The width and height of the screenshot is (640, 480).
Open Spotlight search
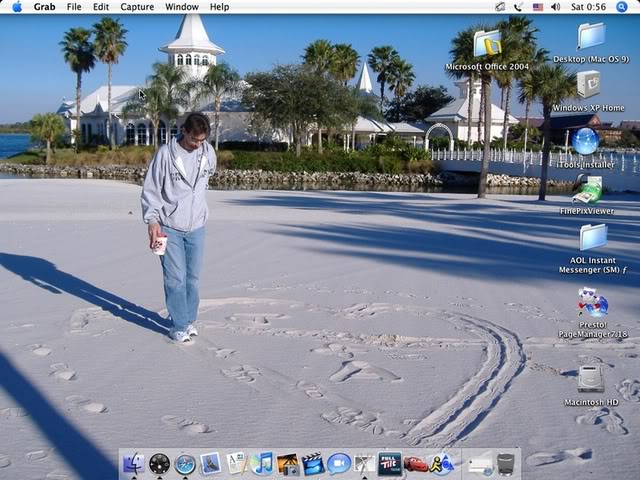(622, 7)
